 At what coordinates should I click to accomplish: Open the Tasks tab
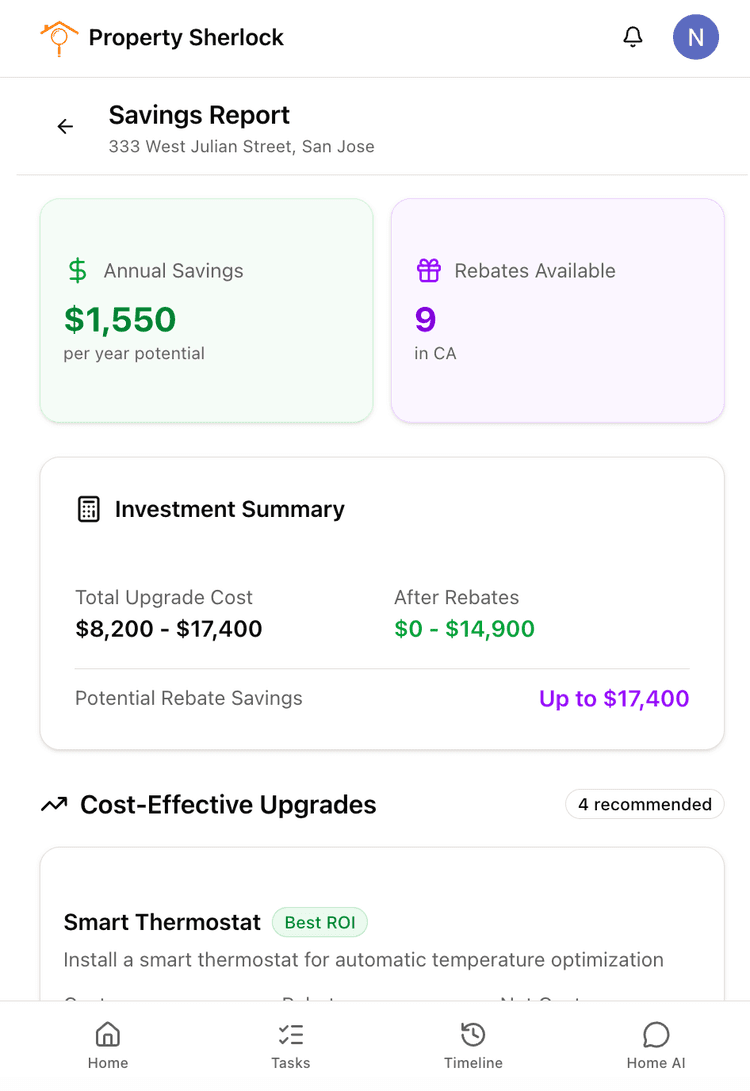click(x=291, y=1045)
